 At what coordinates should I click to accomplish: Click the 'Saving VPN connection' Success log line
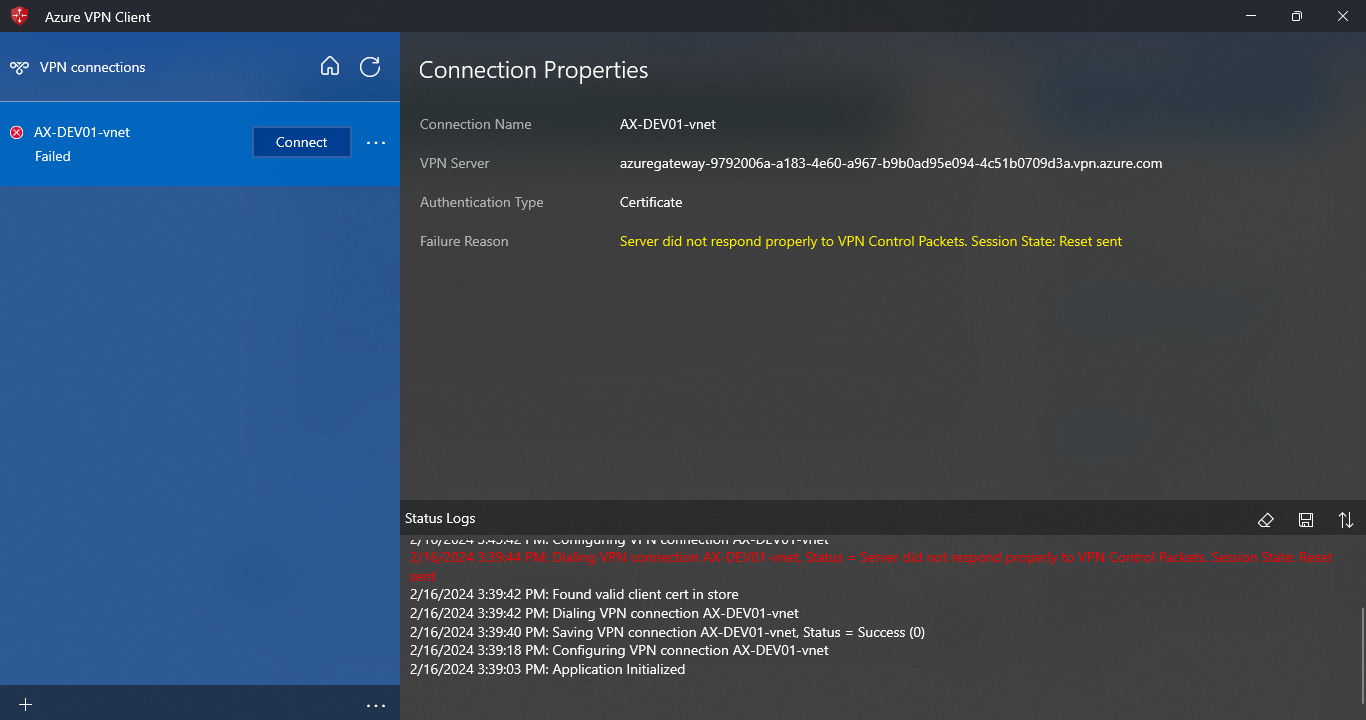click(x=667, y=632)
